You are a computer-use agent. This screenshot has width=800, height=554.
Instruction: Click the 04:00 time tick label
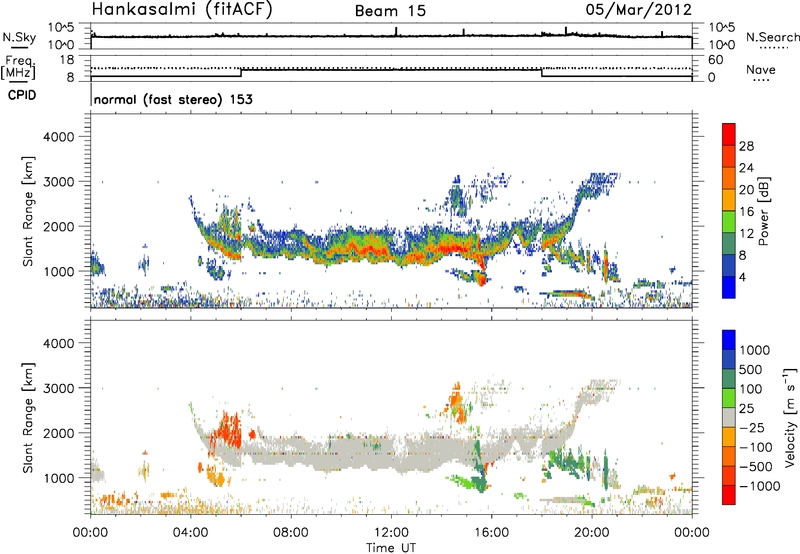click(191, 533)
